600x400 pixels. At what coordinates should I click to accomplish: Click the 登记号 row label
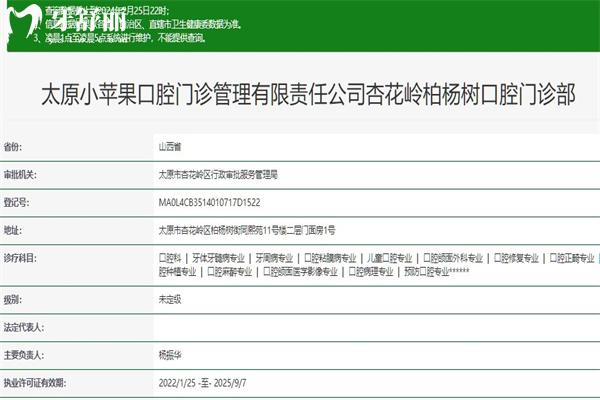(16, 203)
